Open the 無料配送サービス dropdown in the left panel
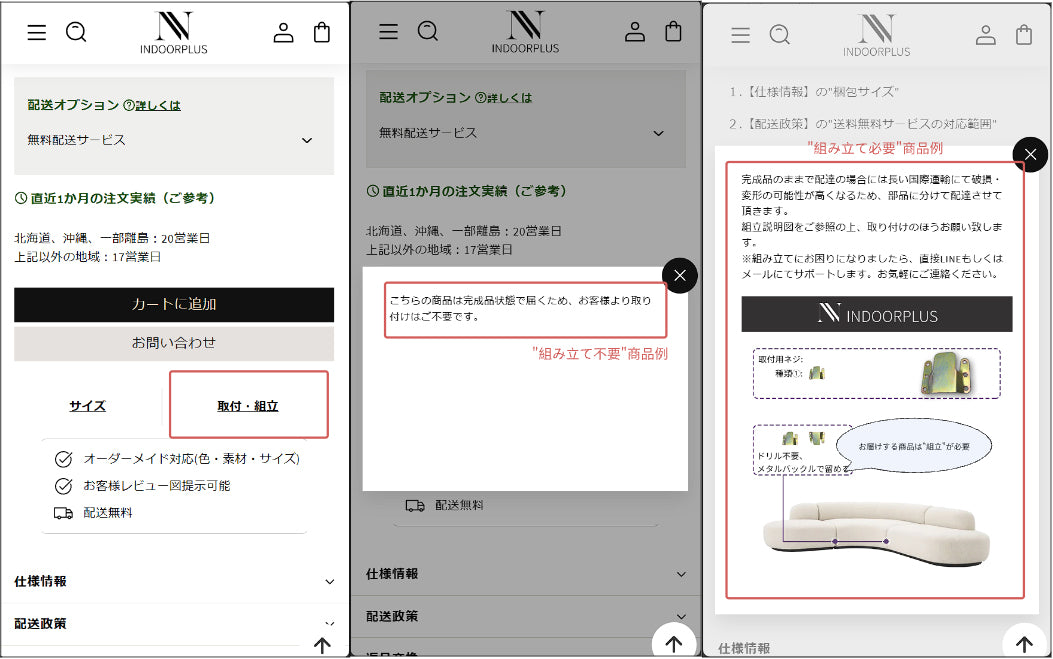The width and height of the screenshot is (1053, 659). [174, 140]
